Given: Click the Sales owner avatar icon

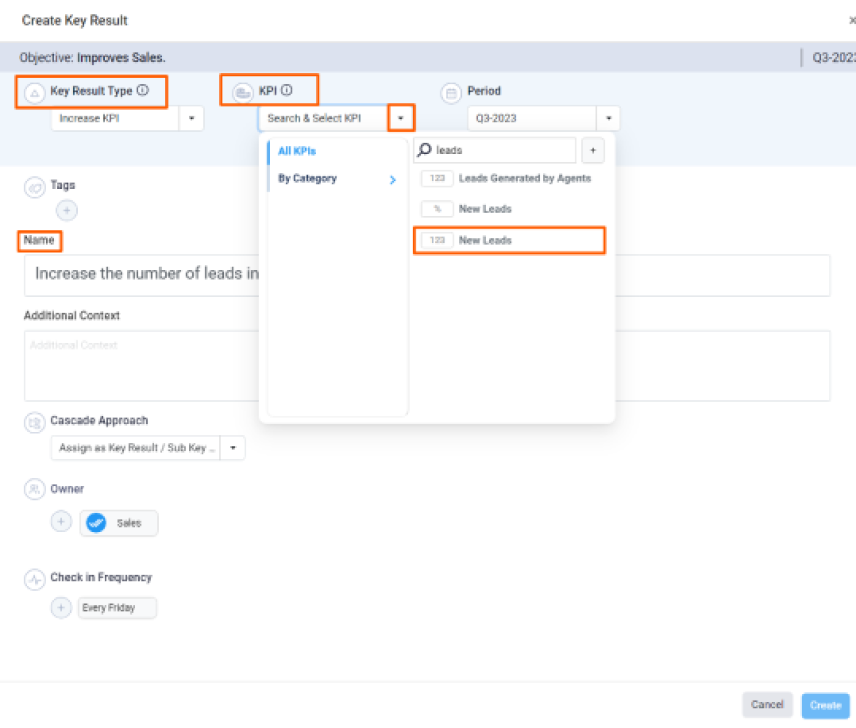Looking at the screenshot, I should click(x=96, y=523).
